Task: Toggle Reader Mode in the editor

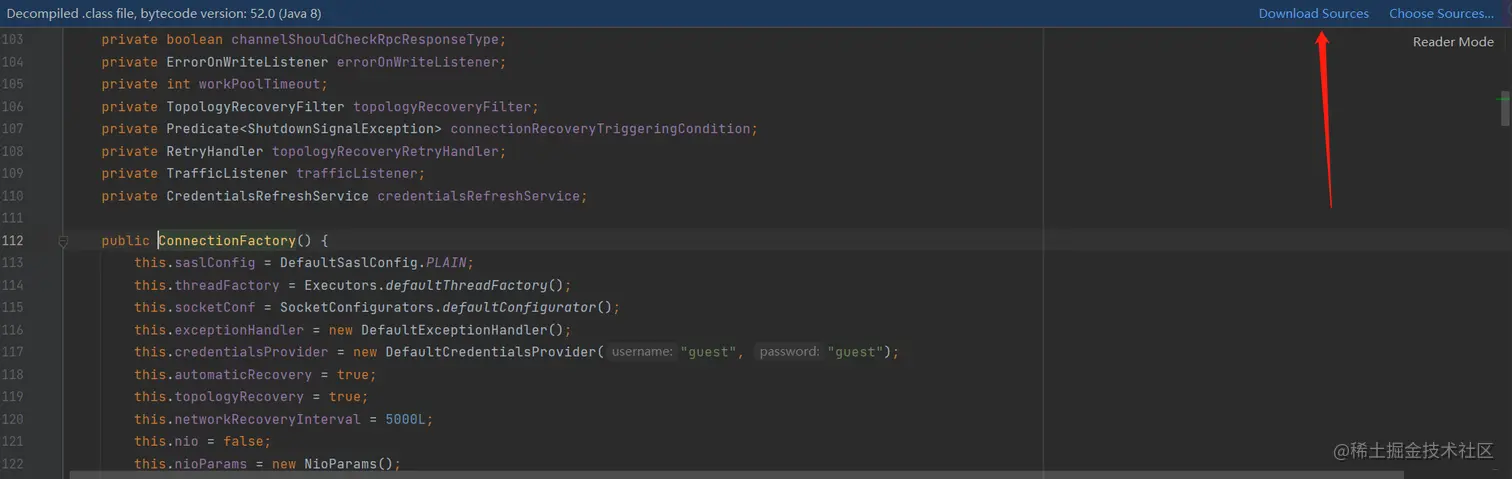Action: pyautogui.click(x=1453, y=42)
